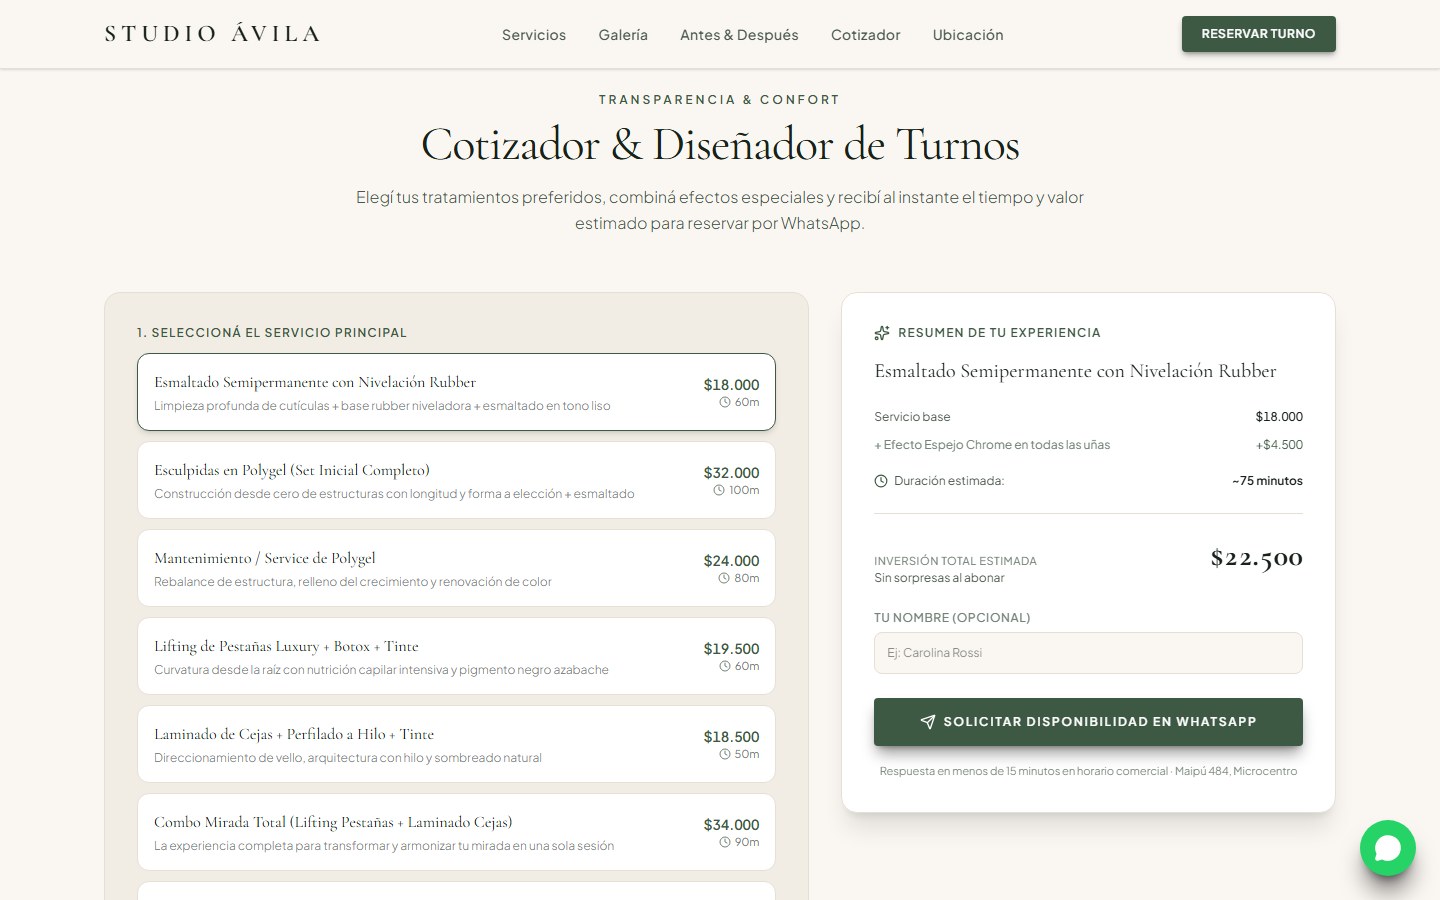Click the $19.500 price on Lifting de Pestañas
The width and height of the screenshot is (1440, 900).
coord(731,649)
